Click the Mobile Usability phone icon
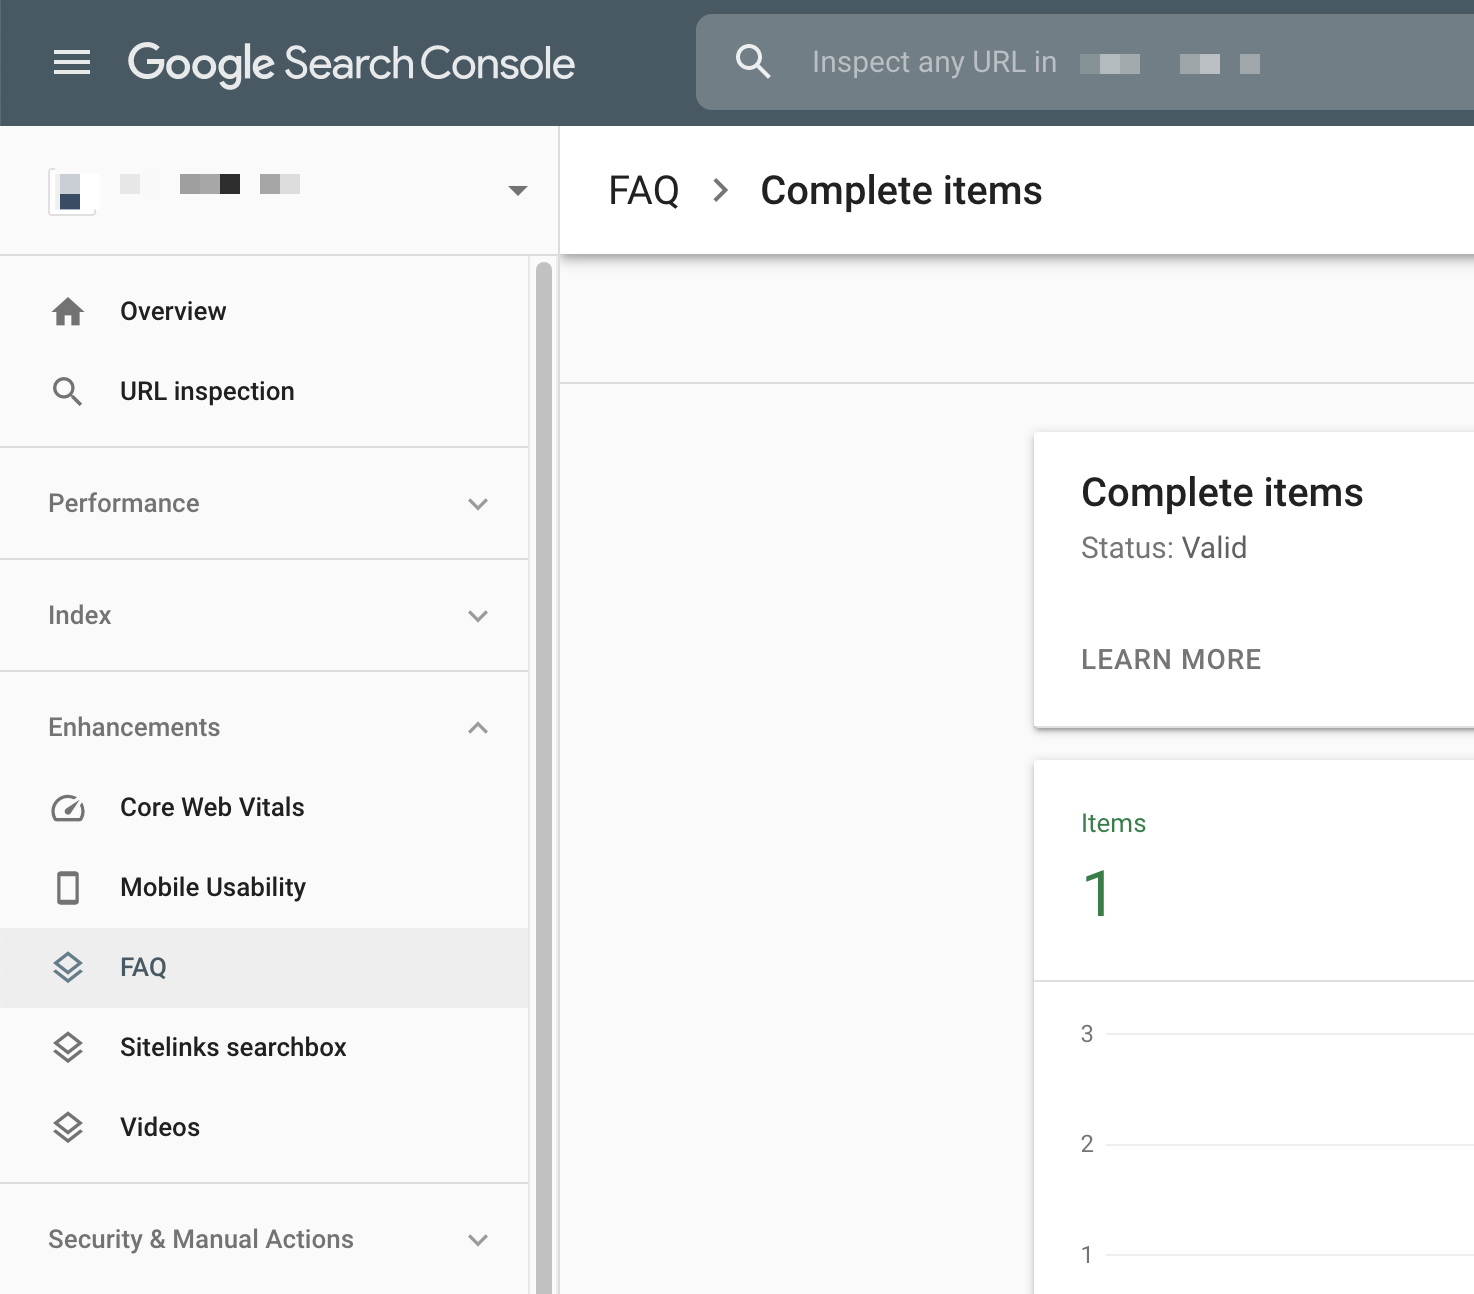Image resolution: width=1474 pixels, height=1294 pixels. [x=68, y=887]
